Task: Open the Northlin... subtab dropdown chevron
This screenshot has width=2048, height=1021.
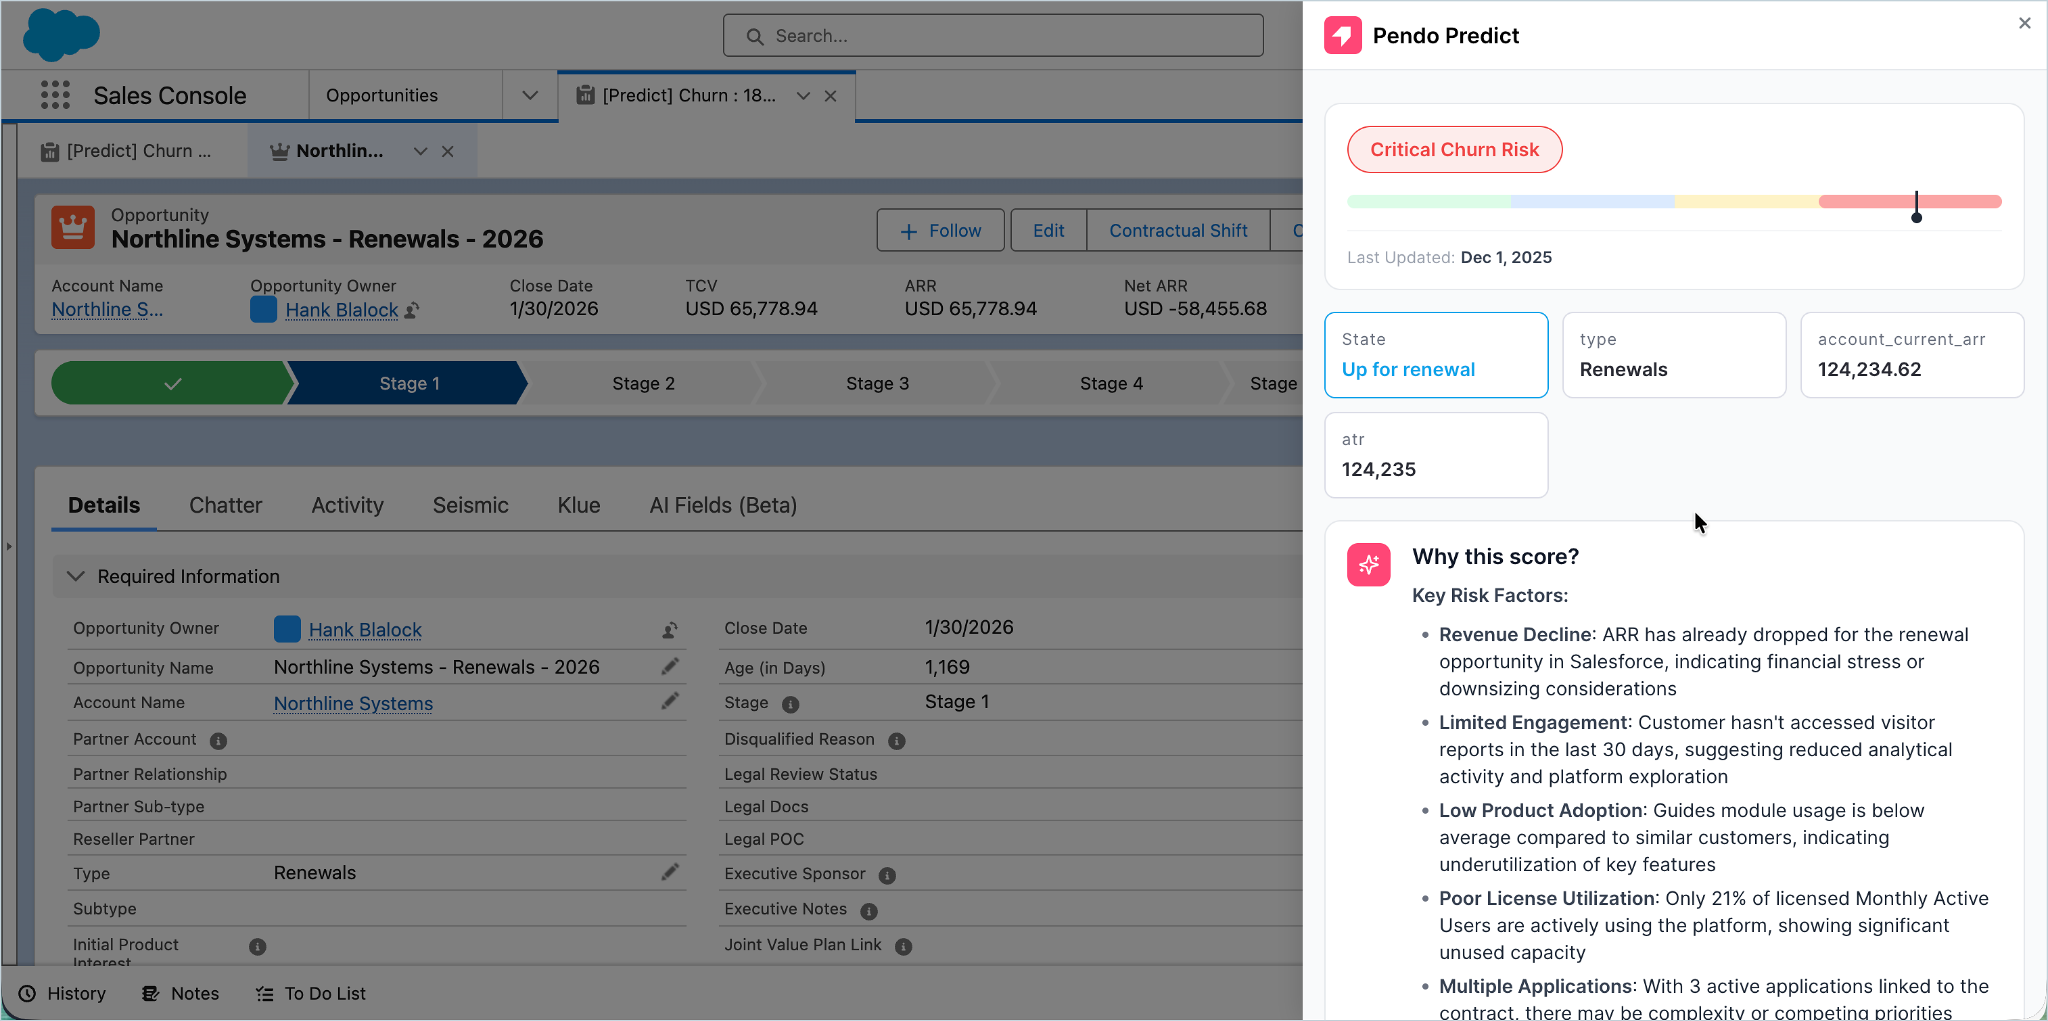Action: click(421, 151)
